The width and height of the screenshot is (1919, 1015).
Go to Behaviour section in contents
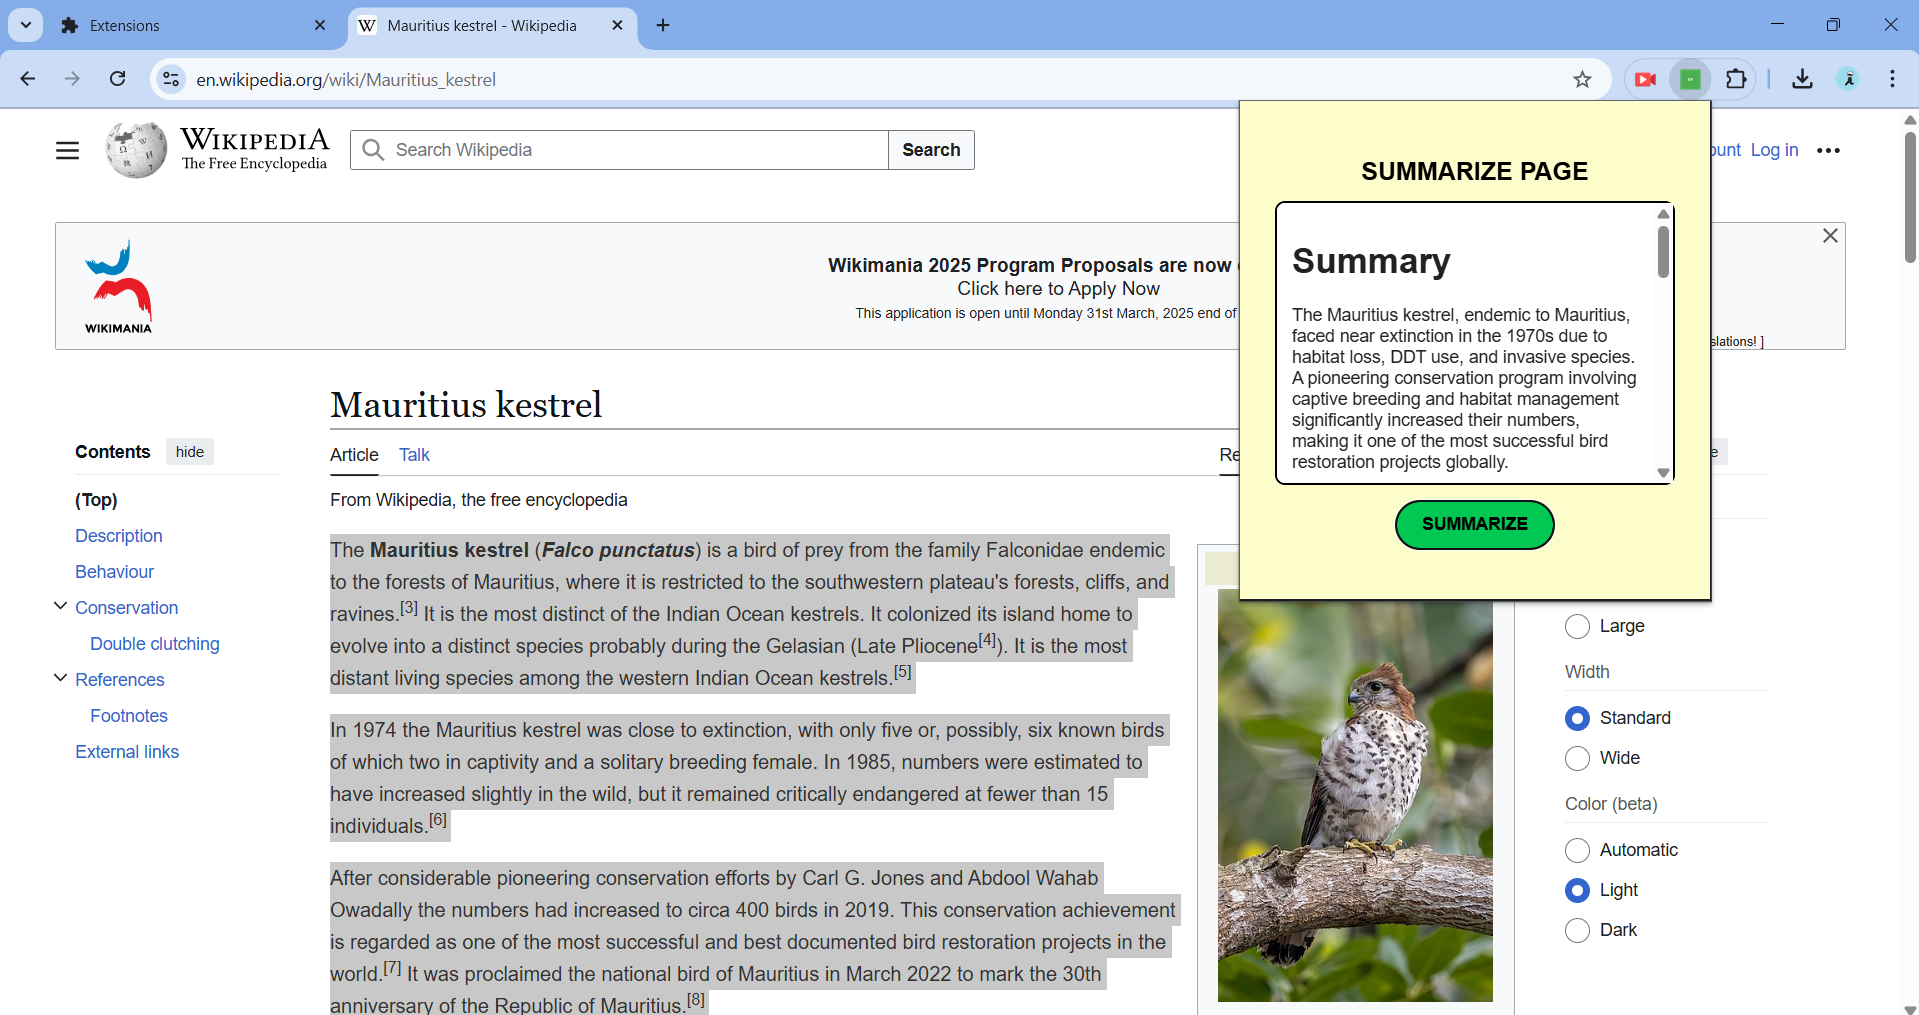[x=115, y=572]
